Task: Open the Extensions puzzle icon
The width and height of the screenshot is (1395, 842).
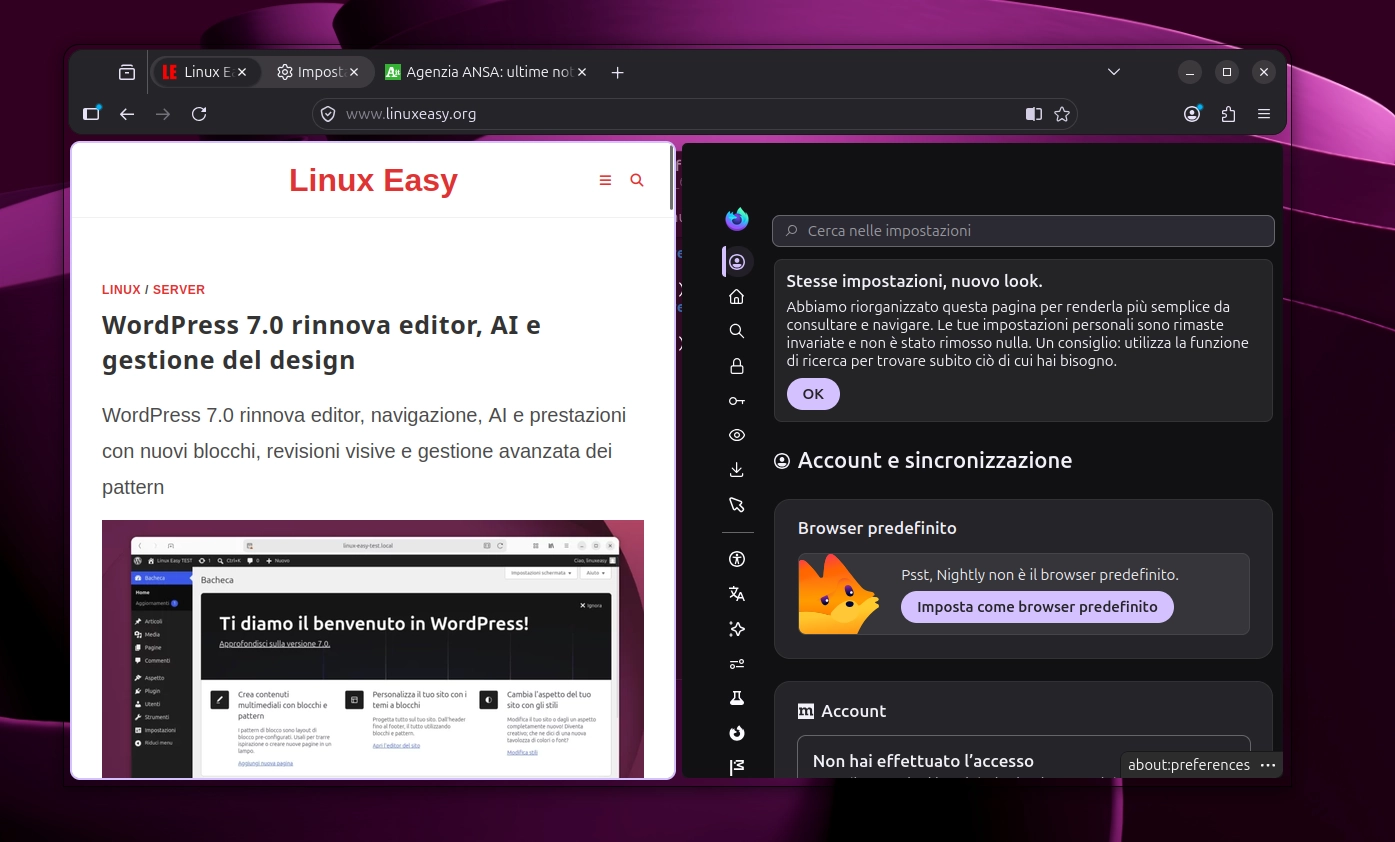Action: point(1228,114)
